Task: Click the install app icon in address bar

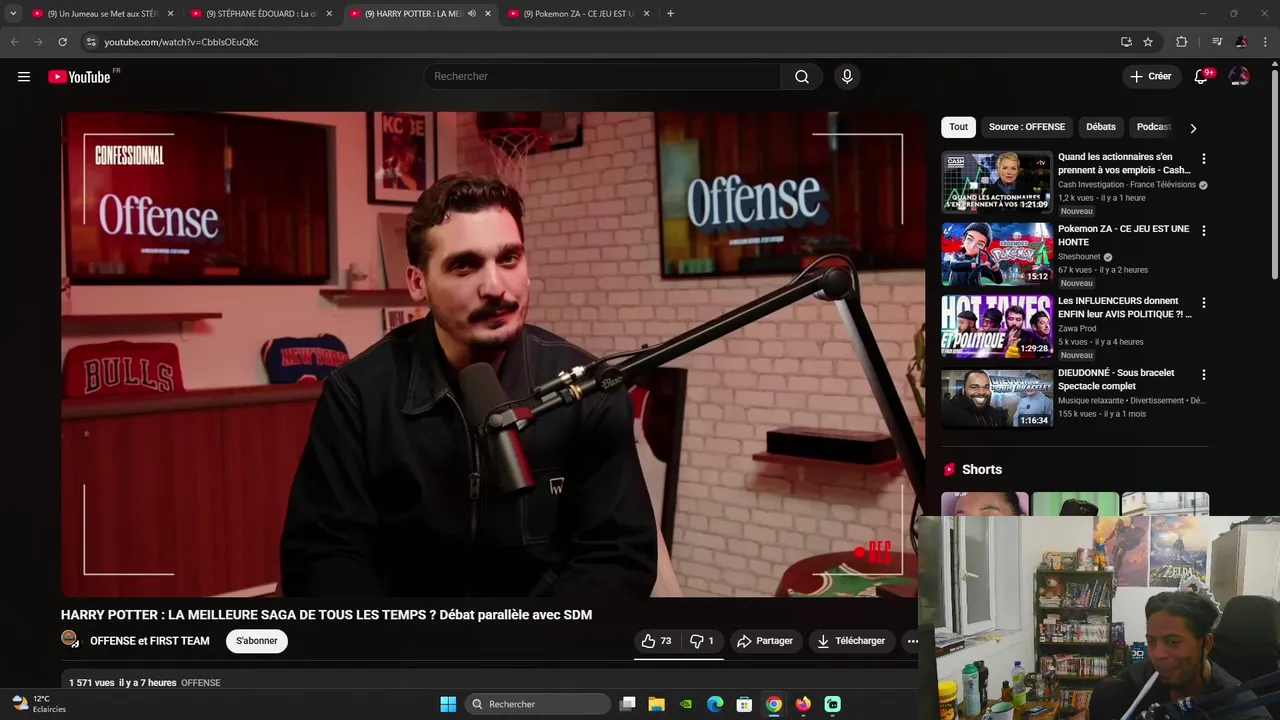Action: [x=1126, y=42]
